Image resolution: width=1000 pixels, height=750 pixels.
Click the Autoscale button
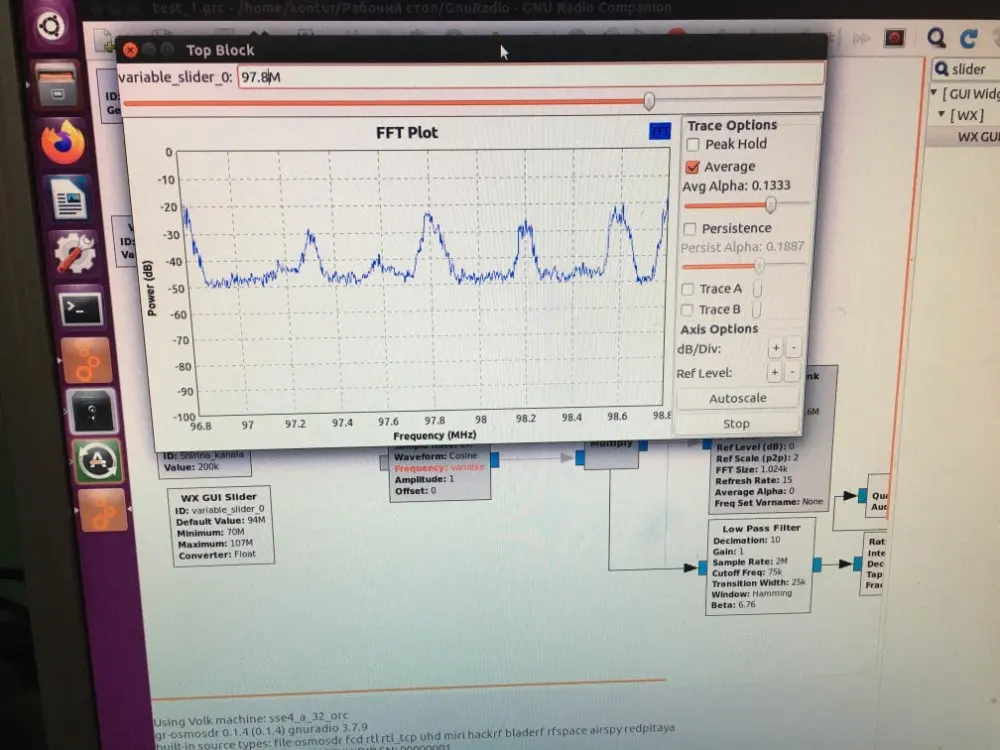[x=738, y=398]
